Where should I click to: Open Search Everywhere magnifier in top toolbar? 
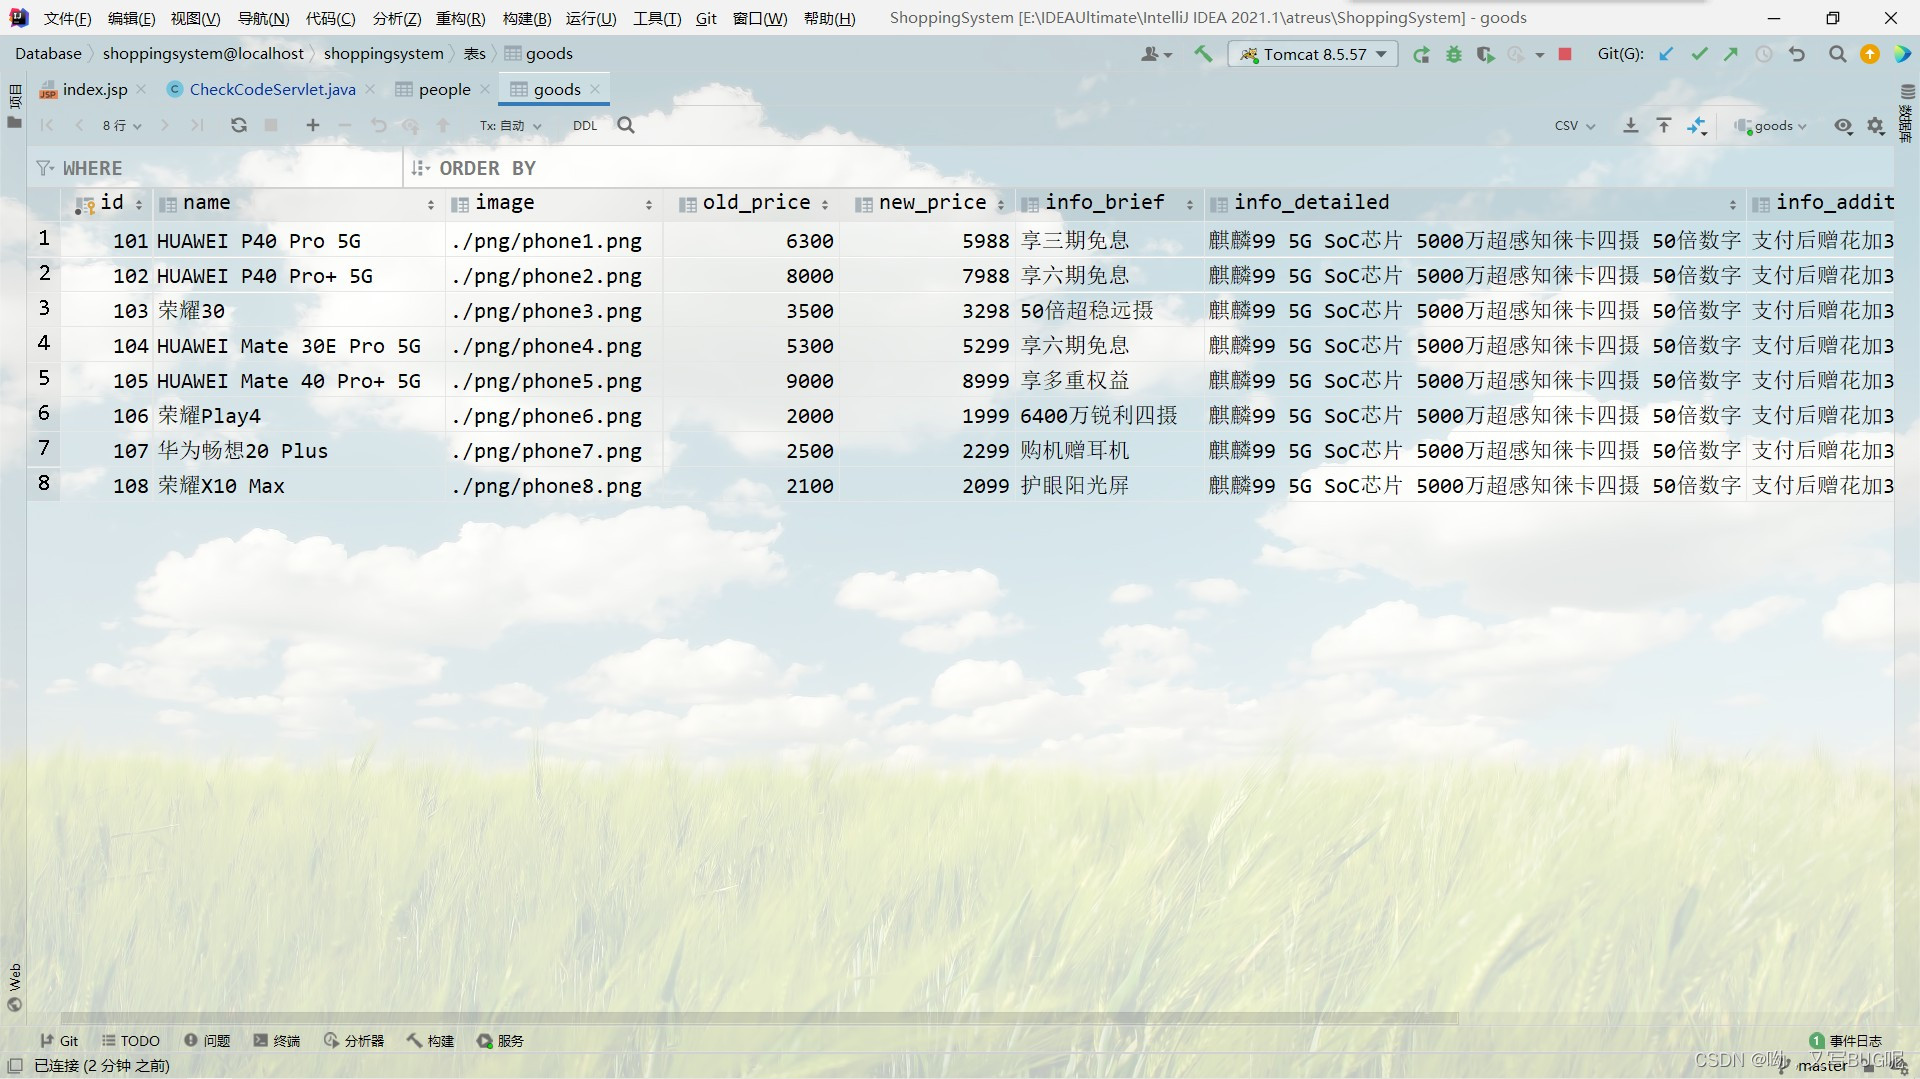point(1837,54)
